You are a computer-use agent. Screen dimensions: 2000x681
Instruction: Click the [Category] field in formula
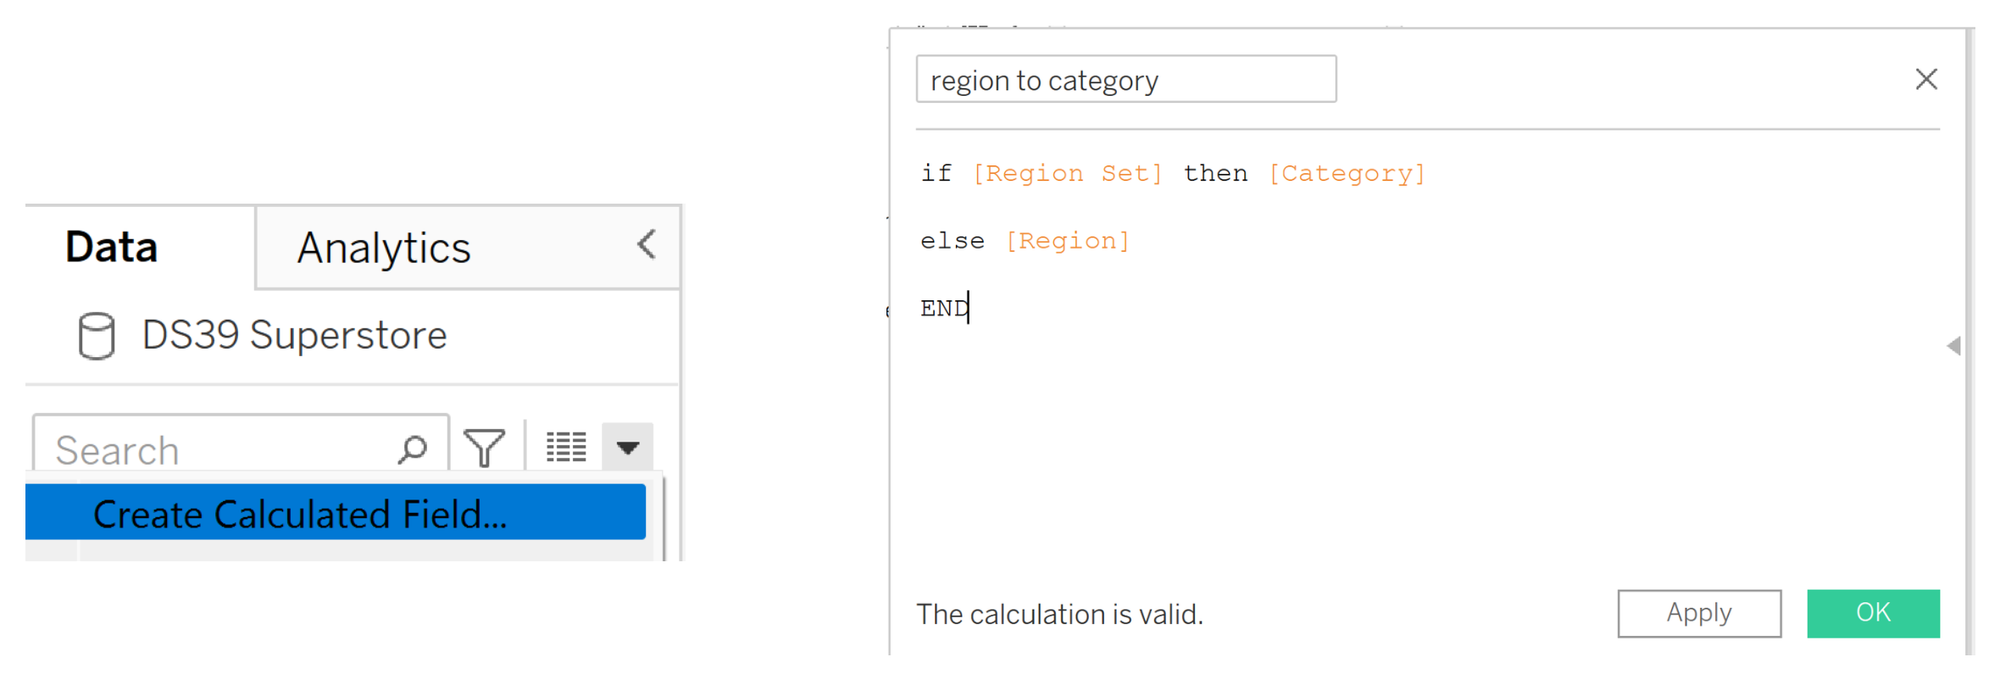tap(1346, 174)
